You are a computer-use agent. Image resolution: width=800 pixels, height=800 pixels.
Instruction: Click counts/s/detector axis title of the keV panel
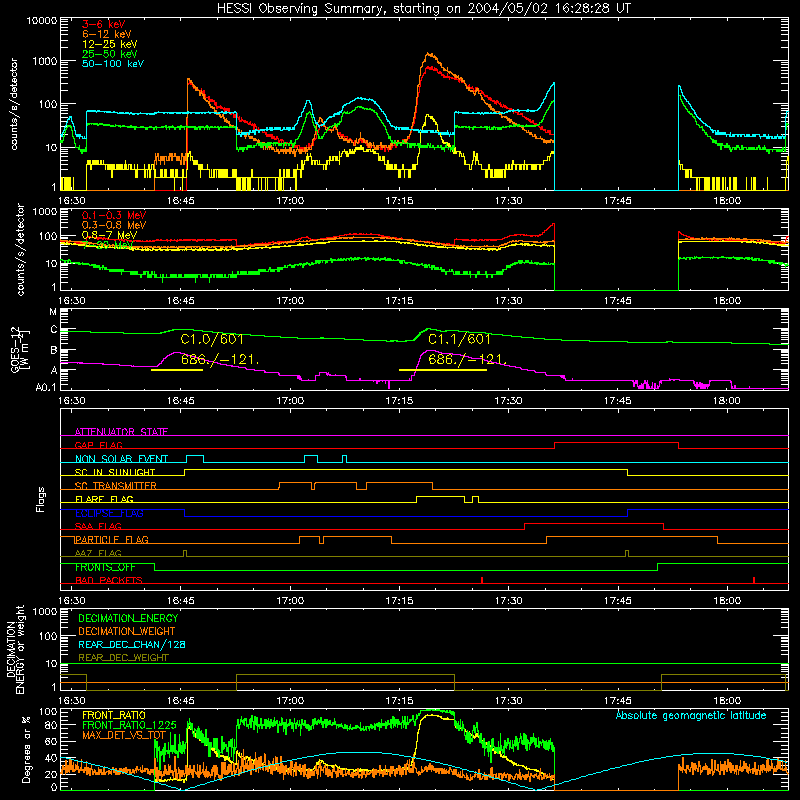tap(14, 104)
